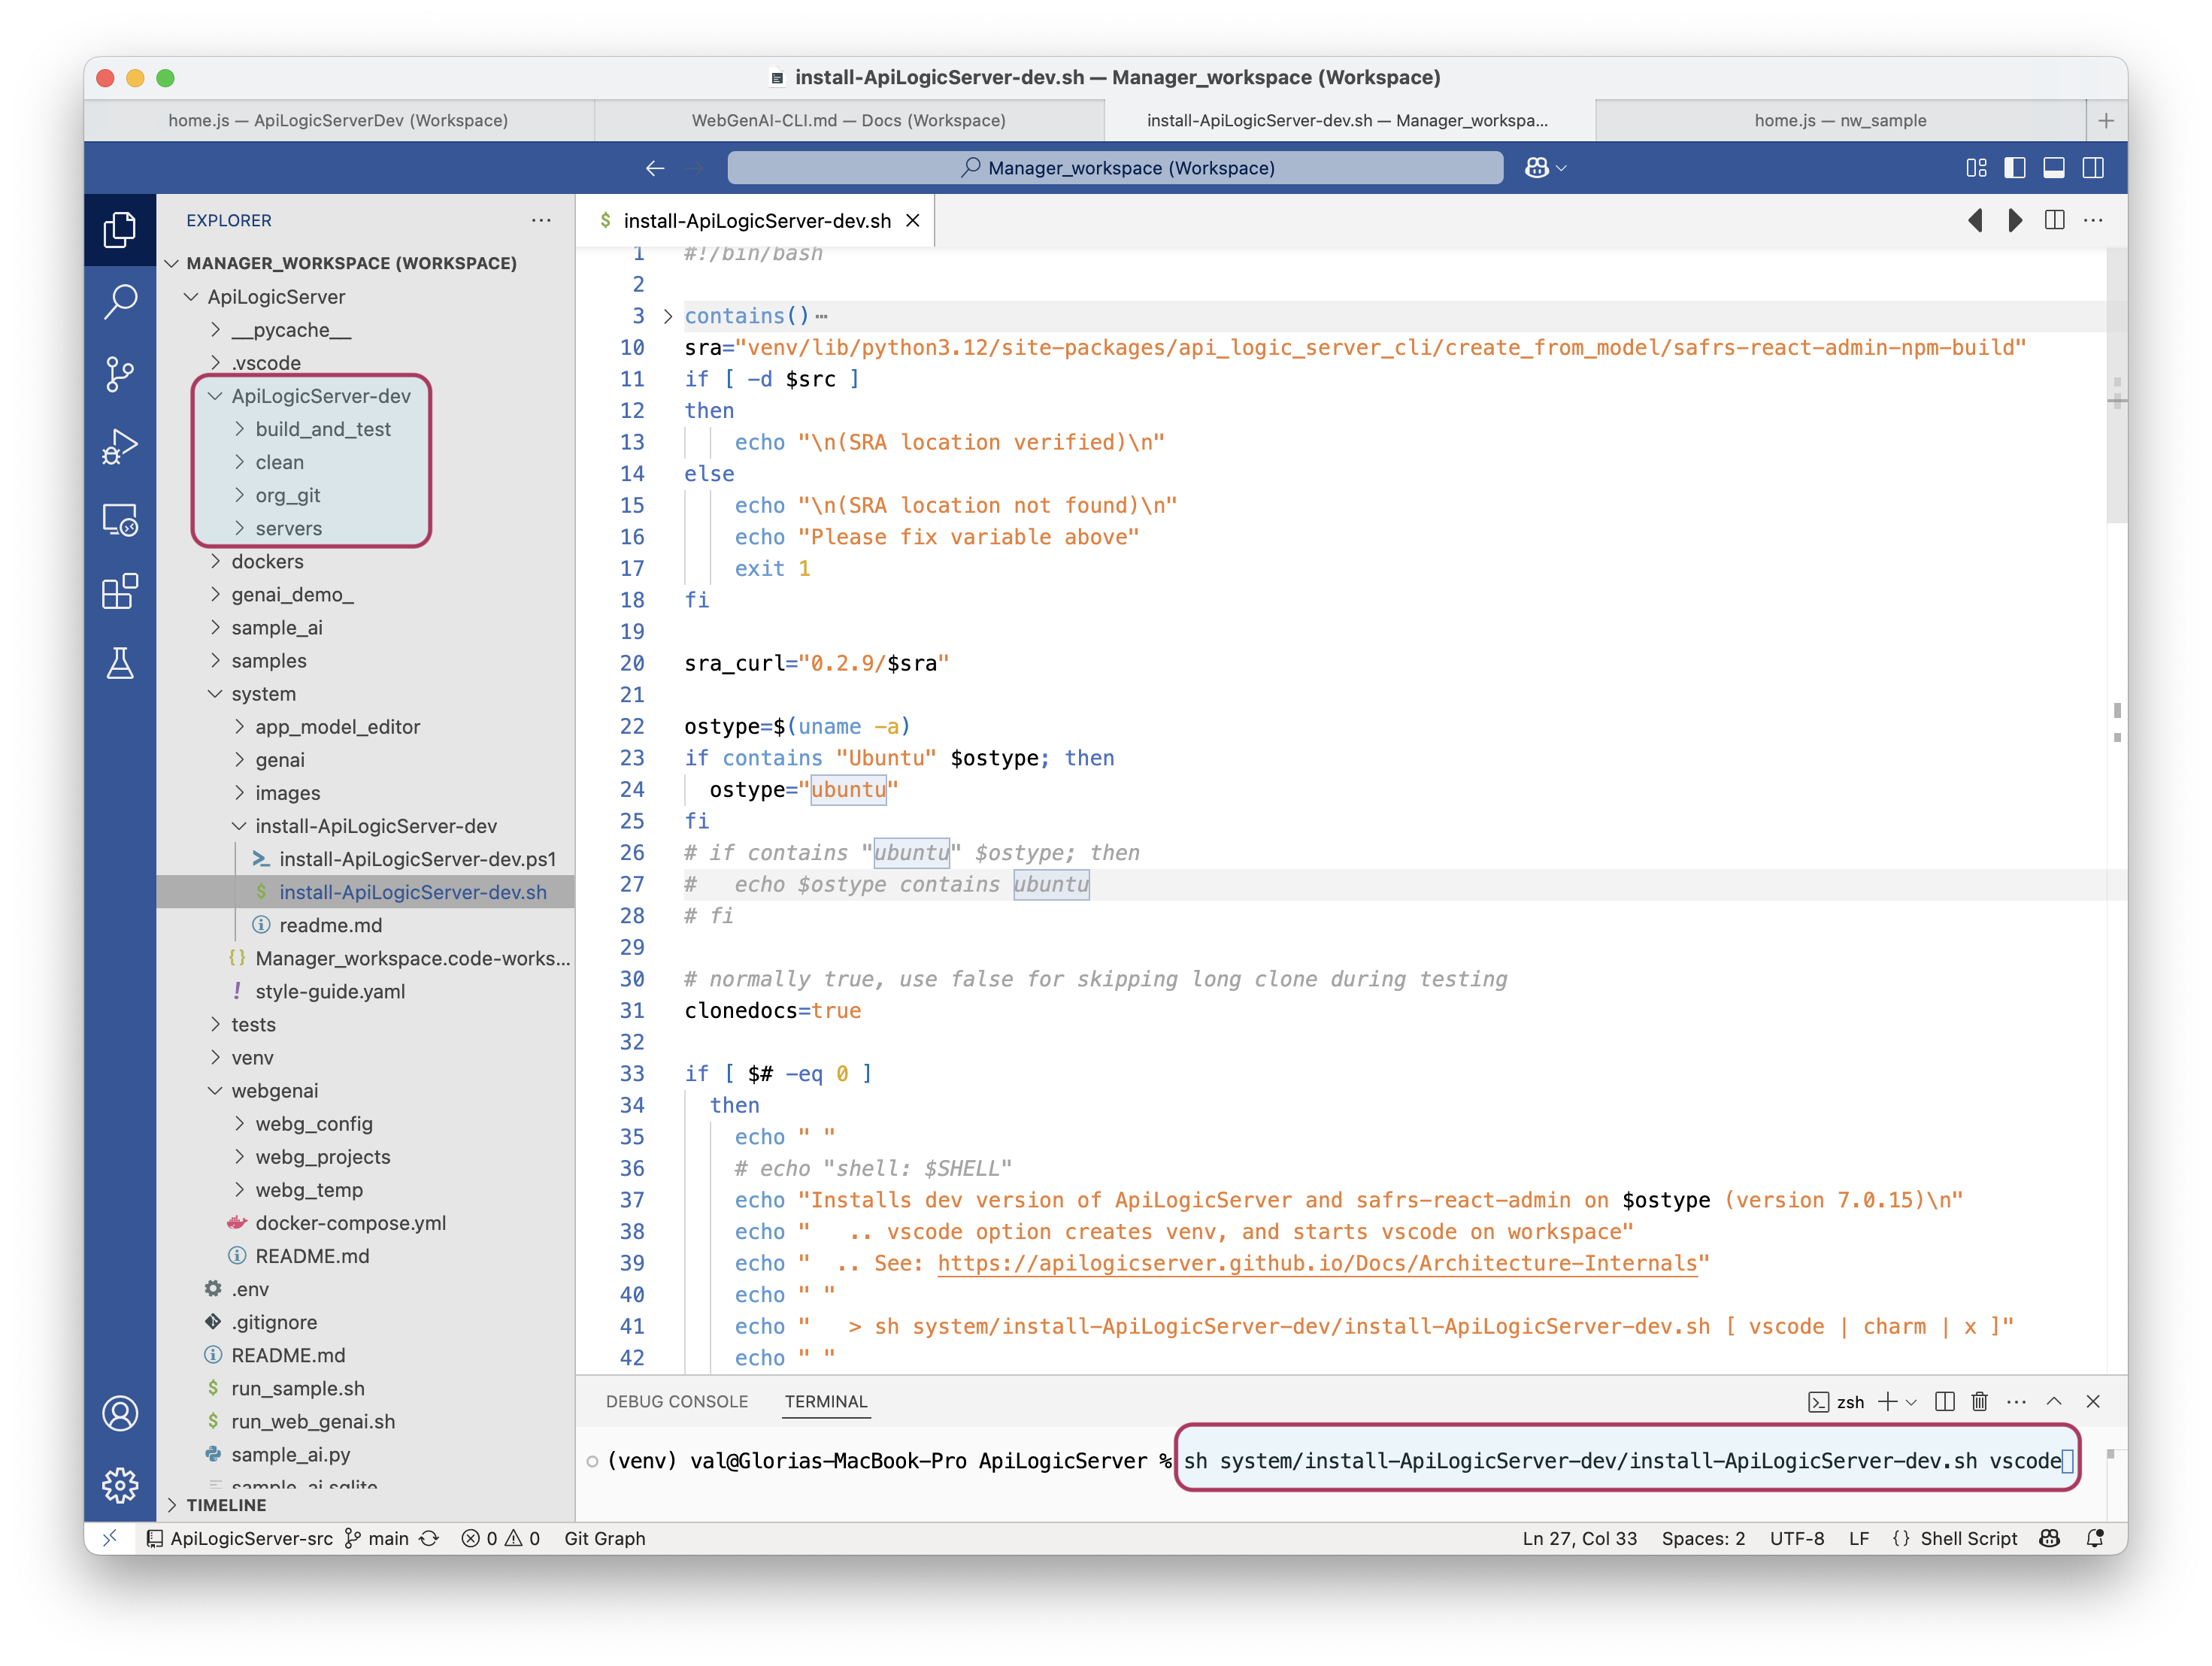Switch to the DEBUG CONSOLE tab

(x=677, y=1401)
